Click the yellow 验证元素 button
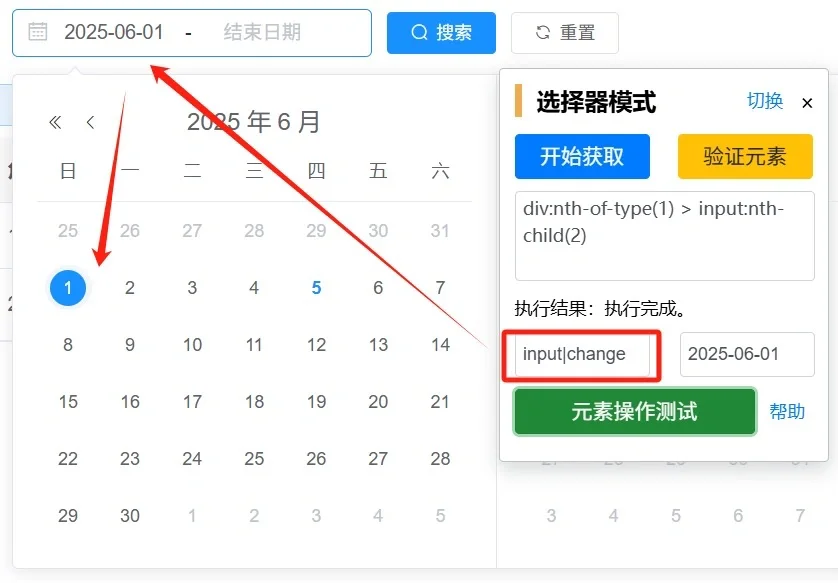 point(744,156)
